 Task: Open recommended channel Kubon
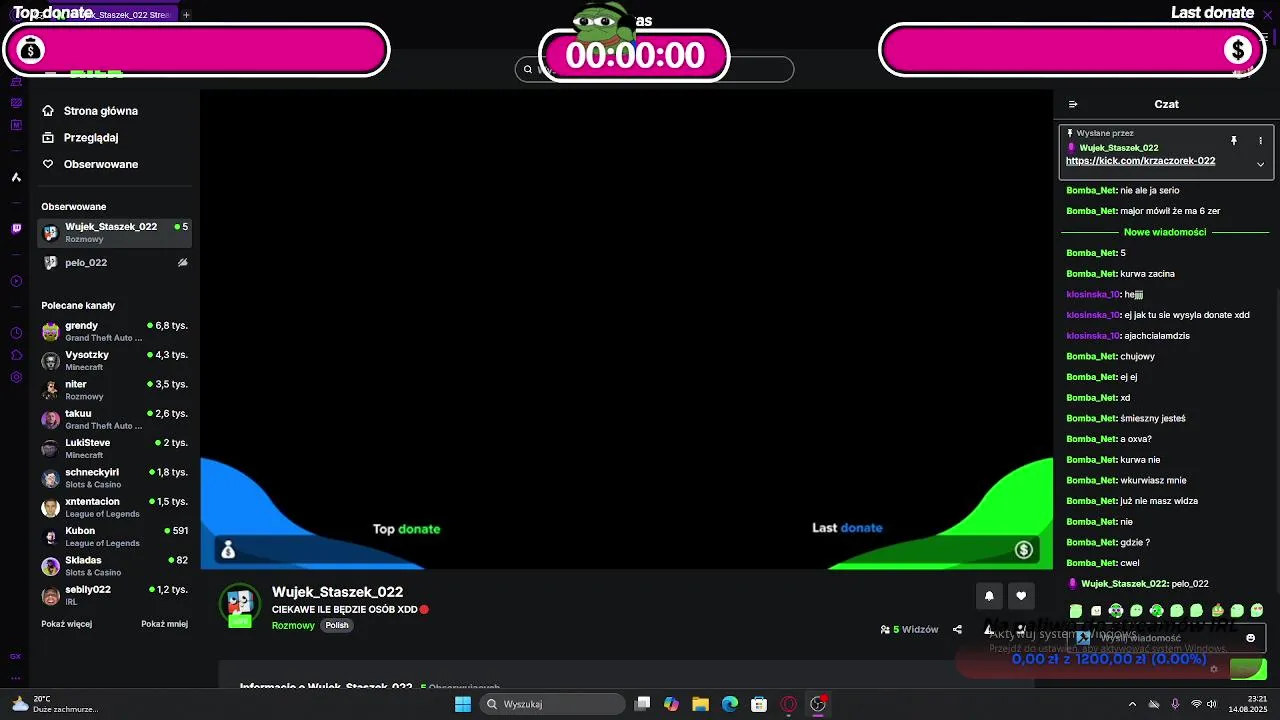coord(115,536)
